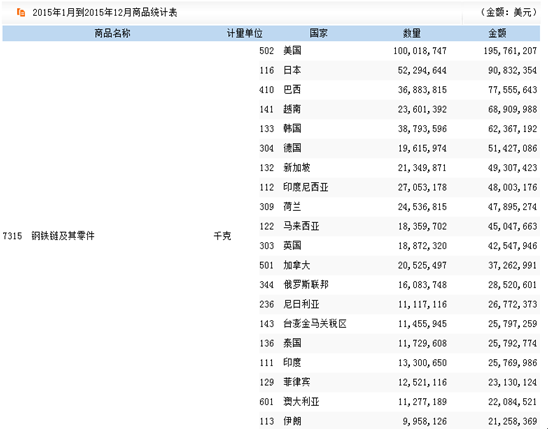Select the 日本 country cell

tap(292, 70)
